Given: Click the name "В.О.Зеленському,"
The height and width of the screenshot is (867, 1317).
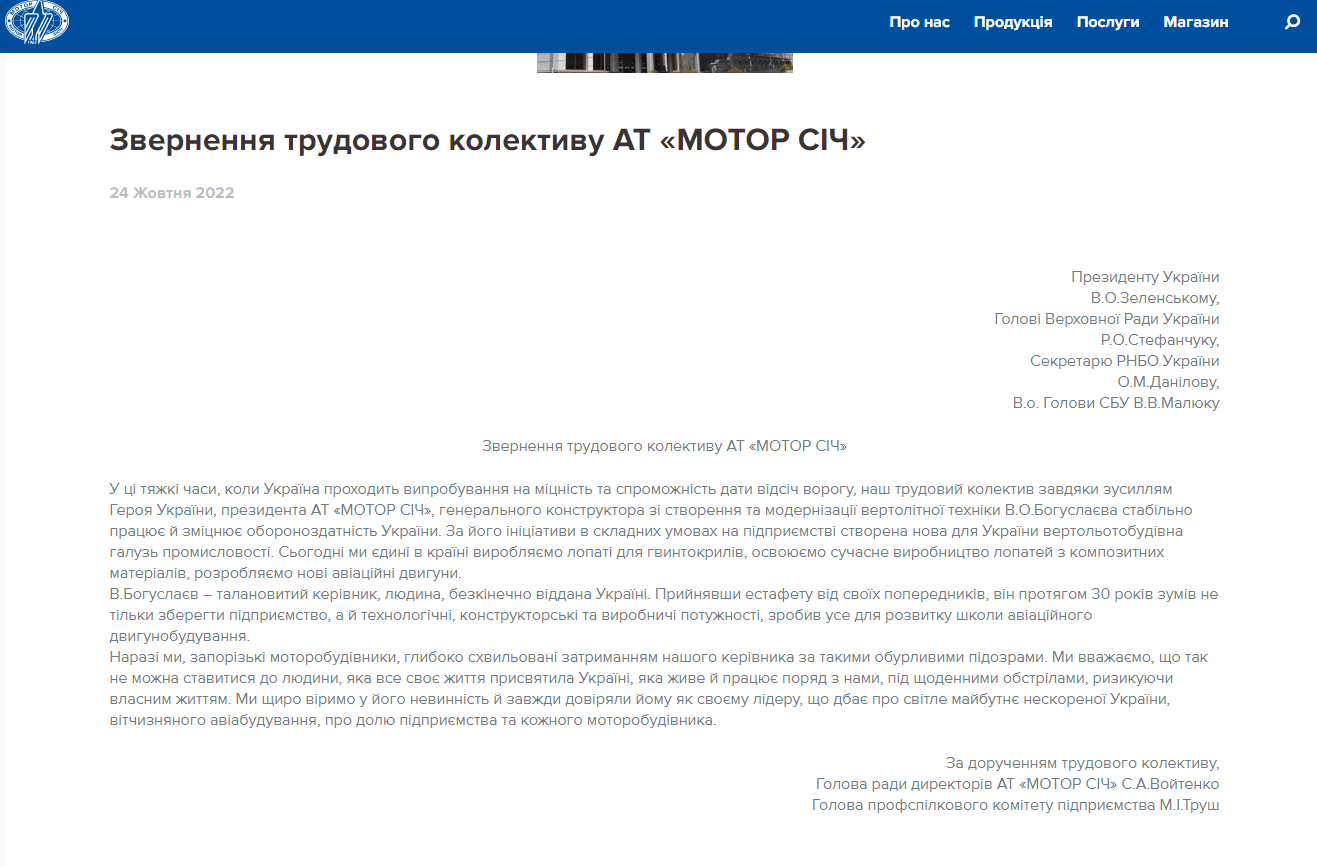Looking at the screenshot, I should point(1155,298).
